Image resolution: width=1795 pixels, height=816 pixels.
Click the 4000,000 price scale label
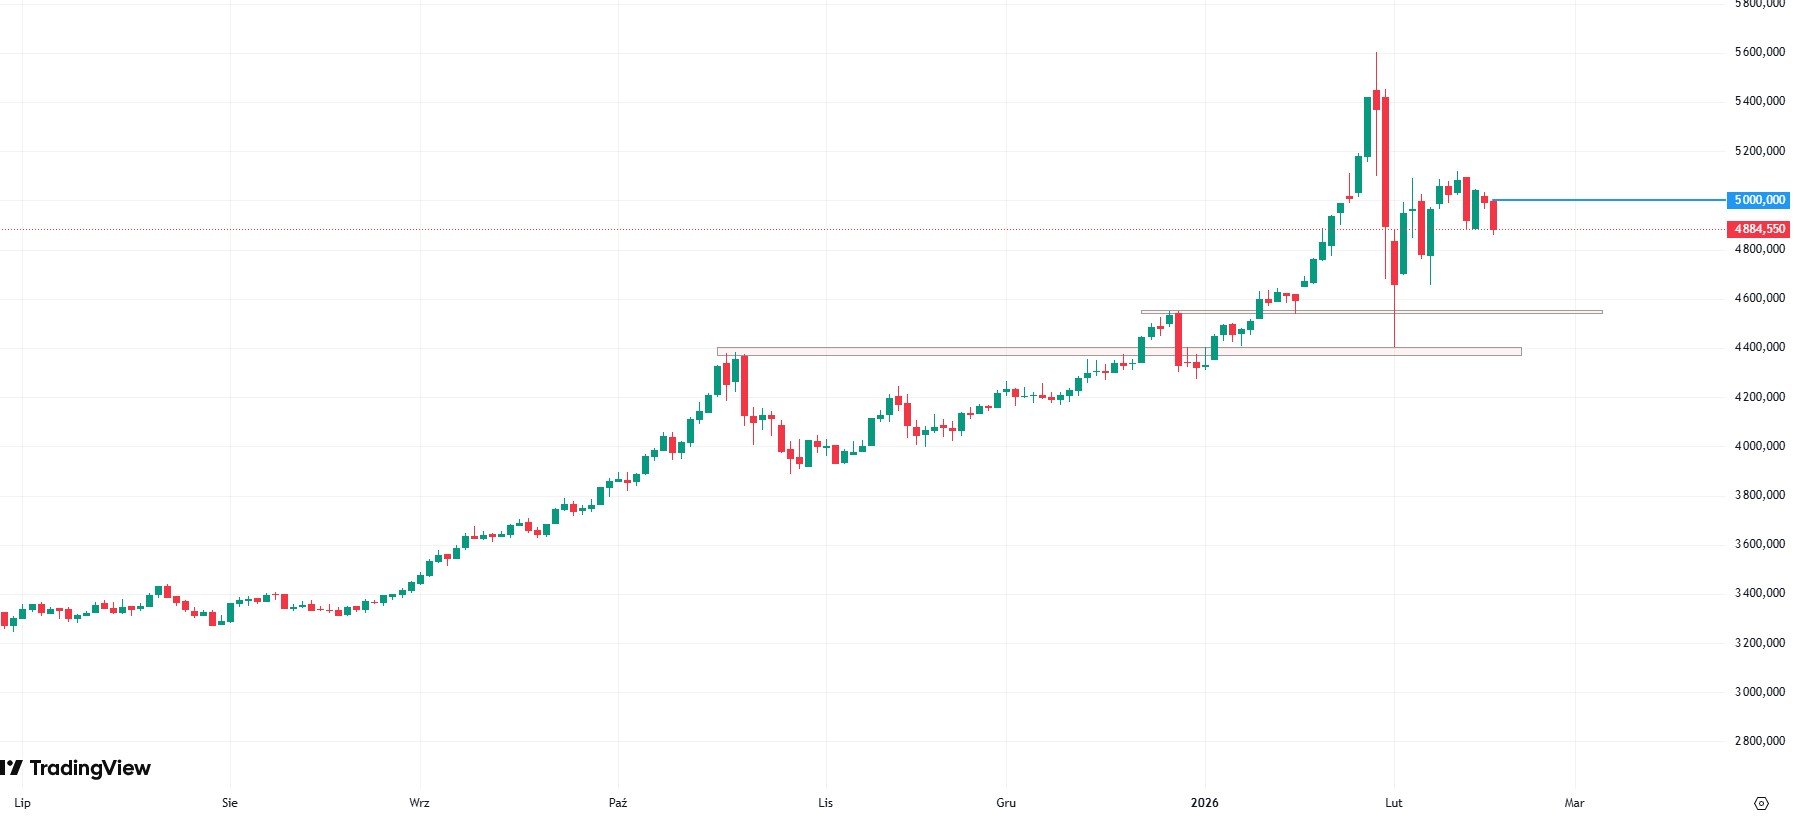[x=1760, y=446]
